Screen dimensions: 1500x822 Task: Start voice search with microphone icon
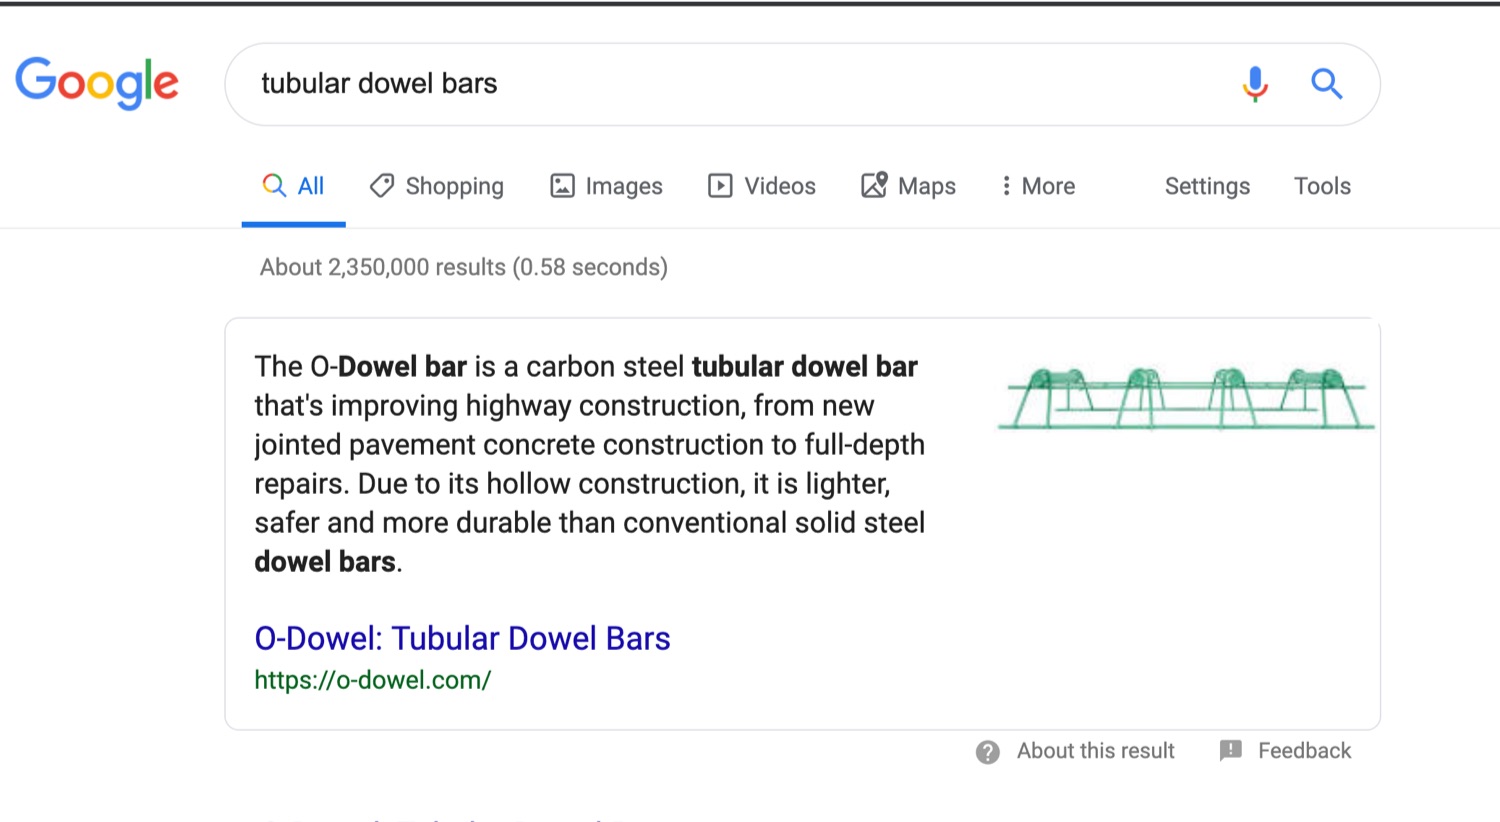(1255, 84)
